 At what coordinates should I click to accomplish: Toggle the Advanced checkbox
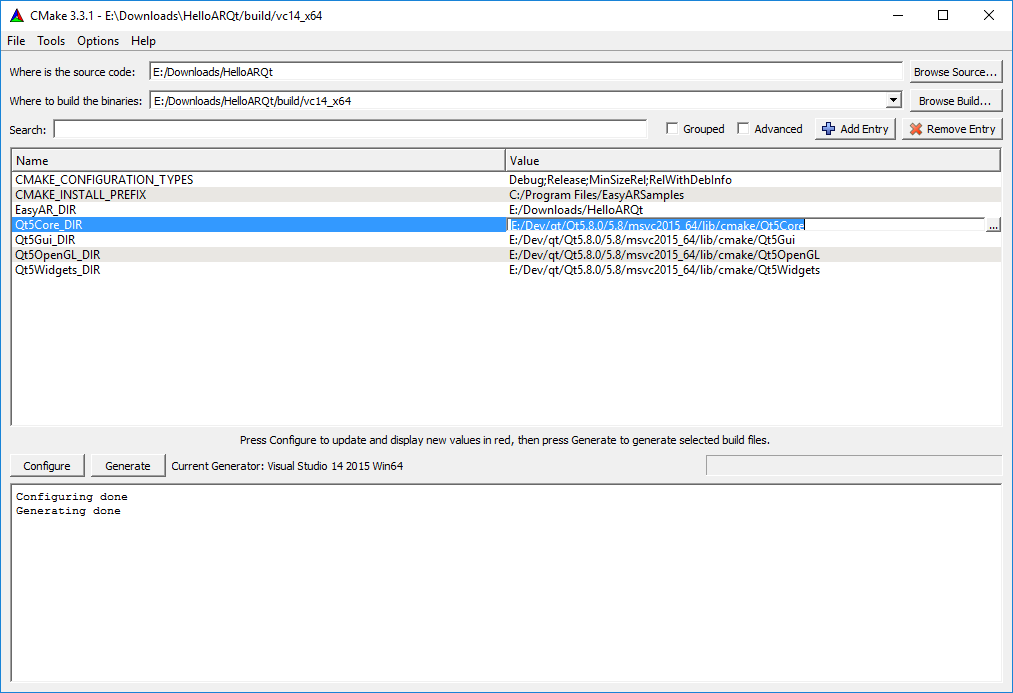point(743,129)
